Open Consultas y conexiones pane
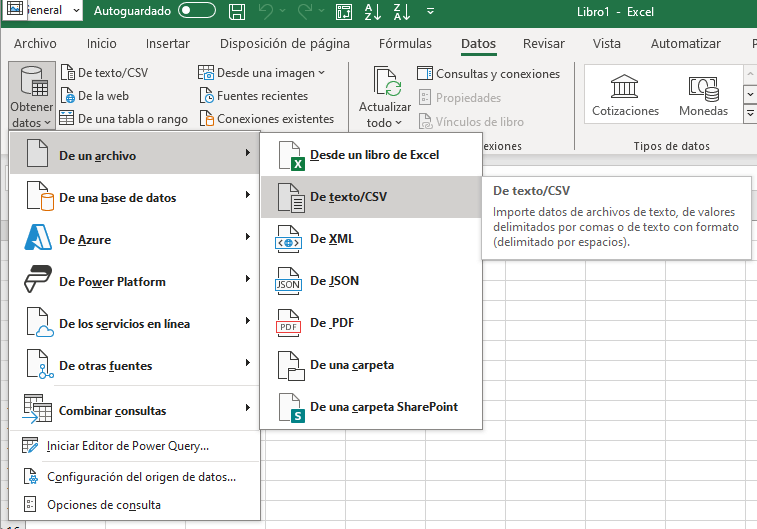Viewport: 757px width, 529px height. tap(488, 74)
